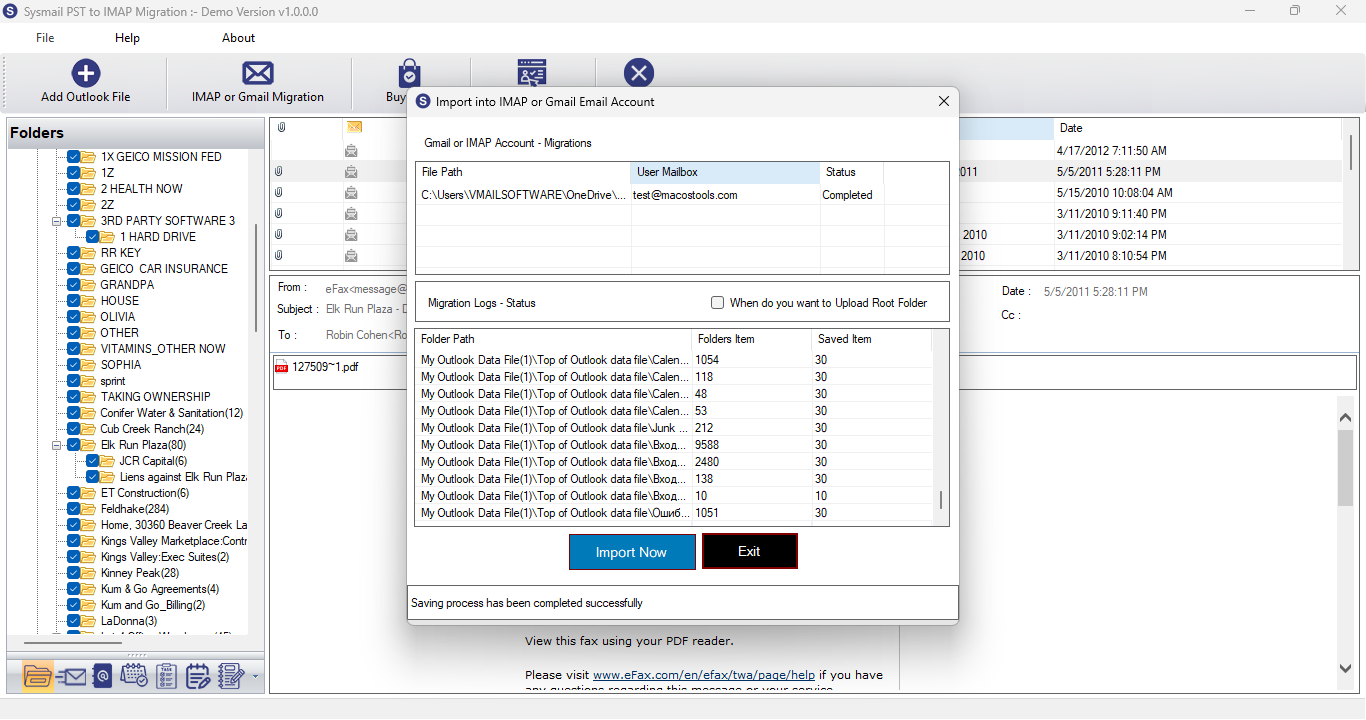The image size is (1366, 720).
Task: Uncheck the LaDonna(3) folder checkbox
Action: 73,621
